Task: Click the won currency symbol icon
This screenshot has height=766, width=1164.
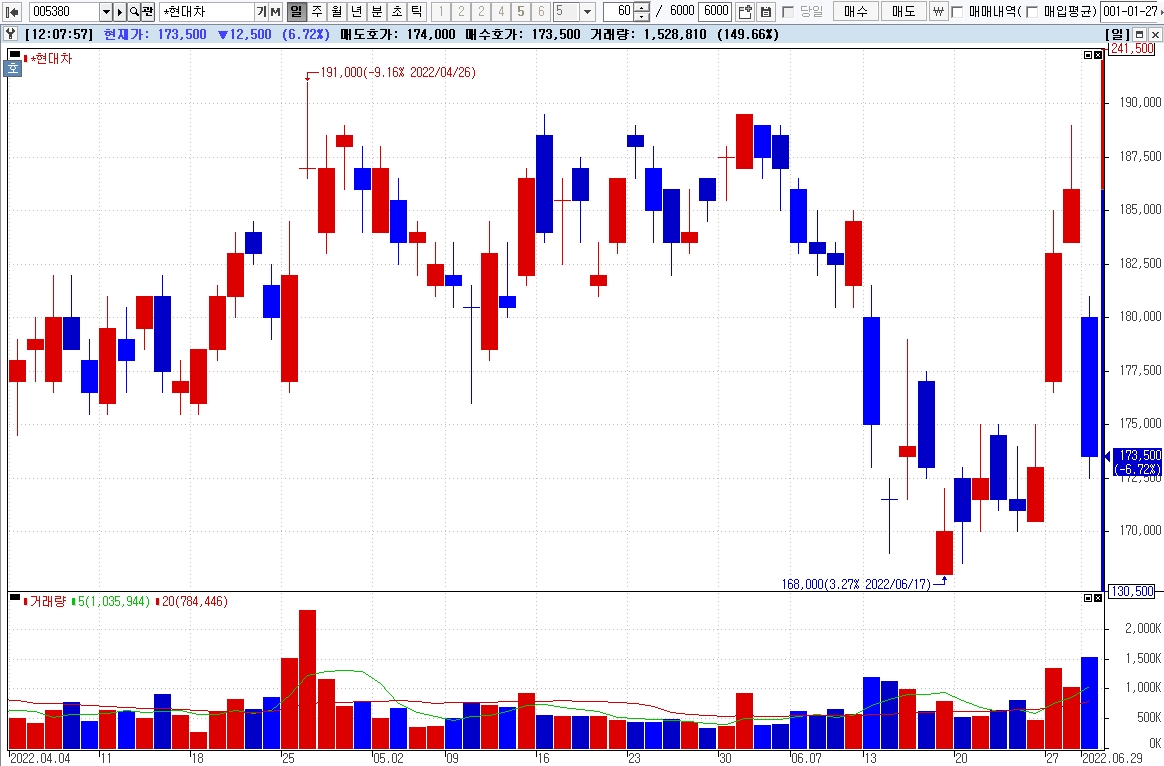Action: [x=938, y=11]
